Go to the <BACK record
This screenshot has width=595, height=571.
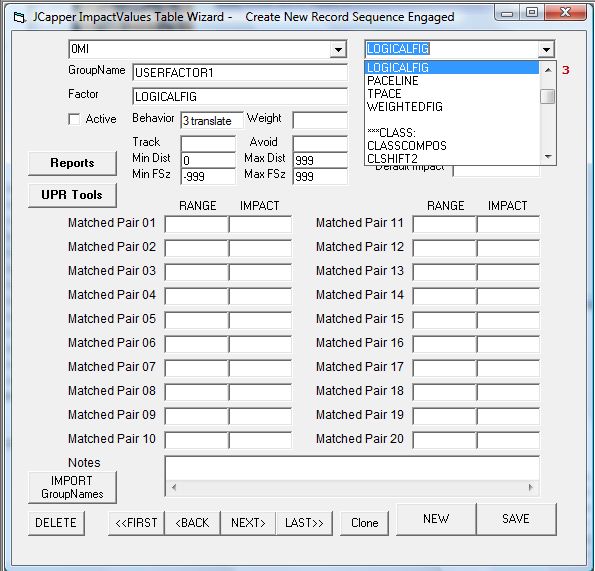pyautogui.click(x=192, y=523)
